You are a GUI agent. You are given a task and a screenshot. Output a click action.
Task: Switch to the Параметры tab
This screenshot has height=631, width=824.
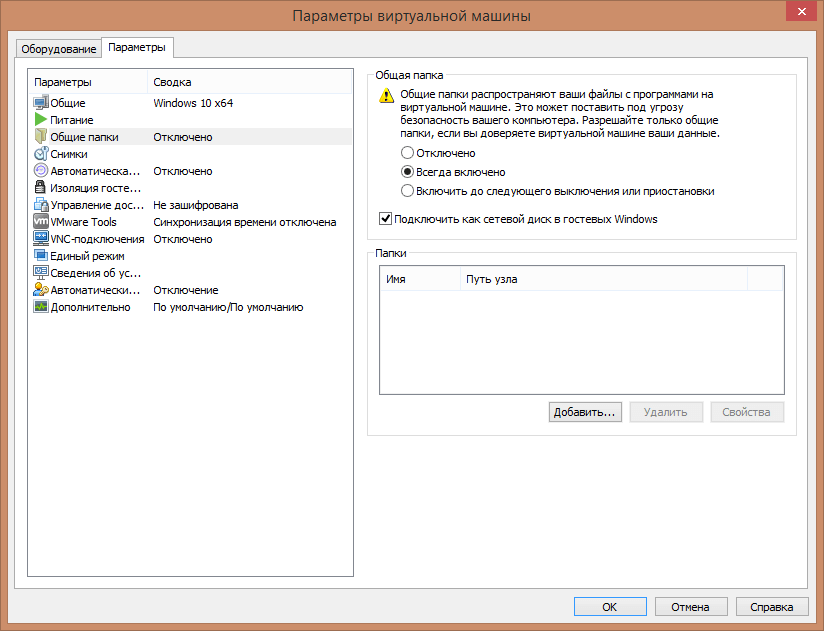(x=137, y=47)
